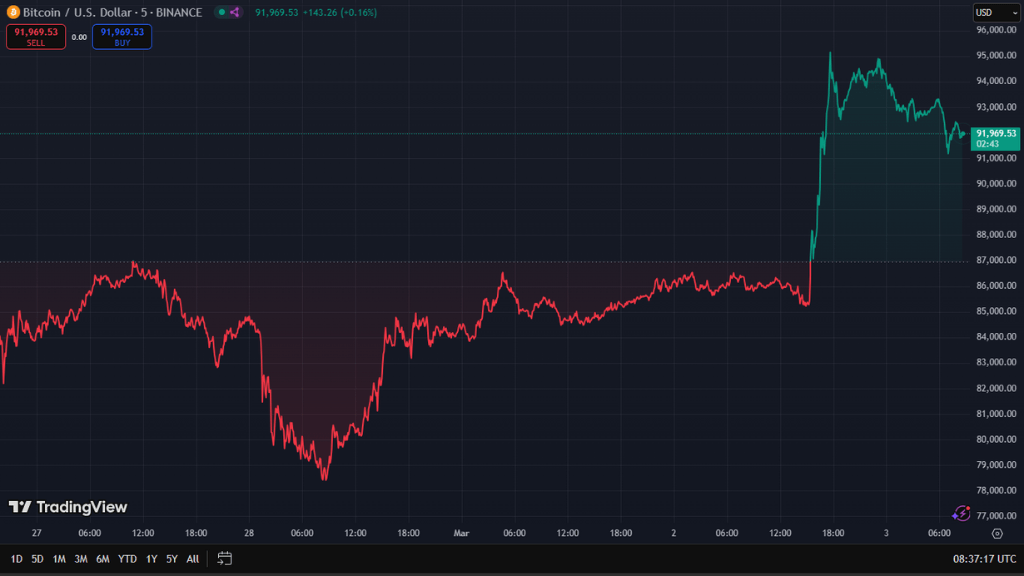Click the 96,000.00 price axis label
The width and height of the screenshot is (1024, 576).
pos(996,30)
